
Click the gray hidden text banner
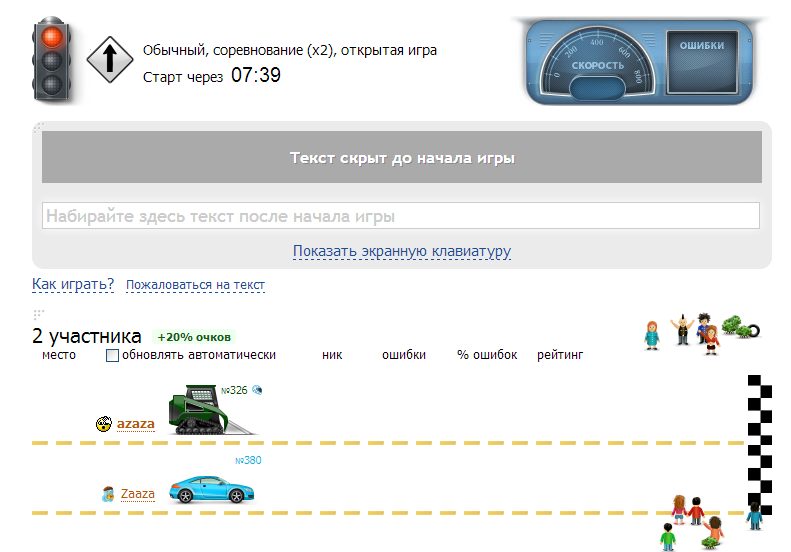(402, 157)
